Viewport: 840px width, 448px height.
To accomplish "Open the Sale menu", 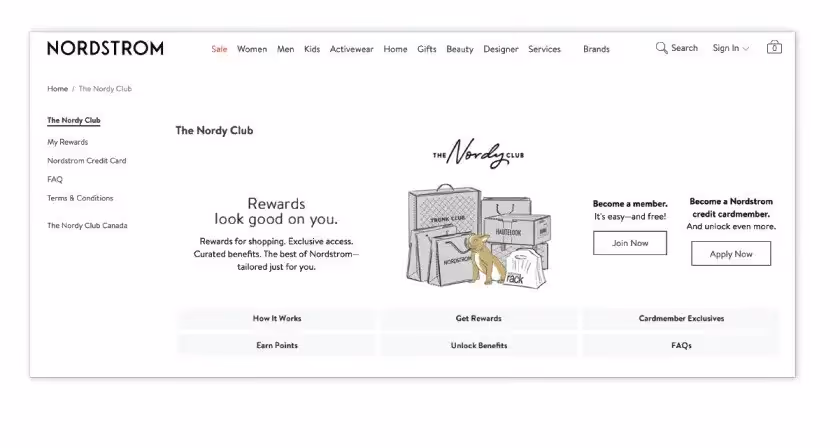I will coord(219,49).
